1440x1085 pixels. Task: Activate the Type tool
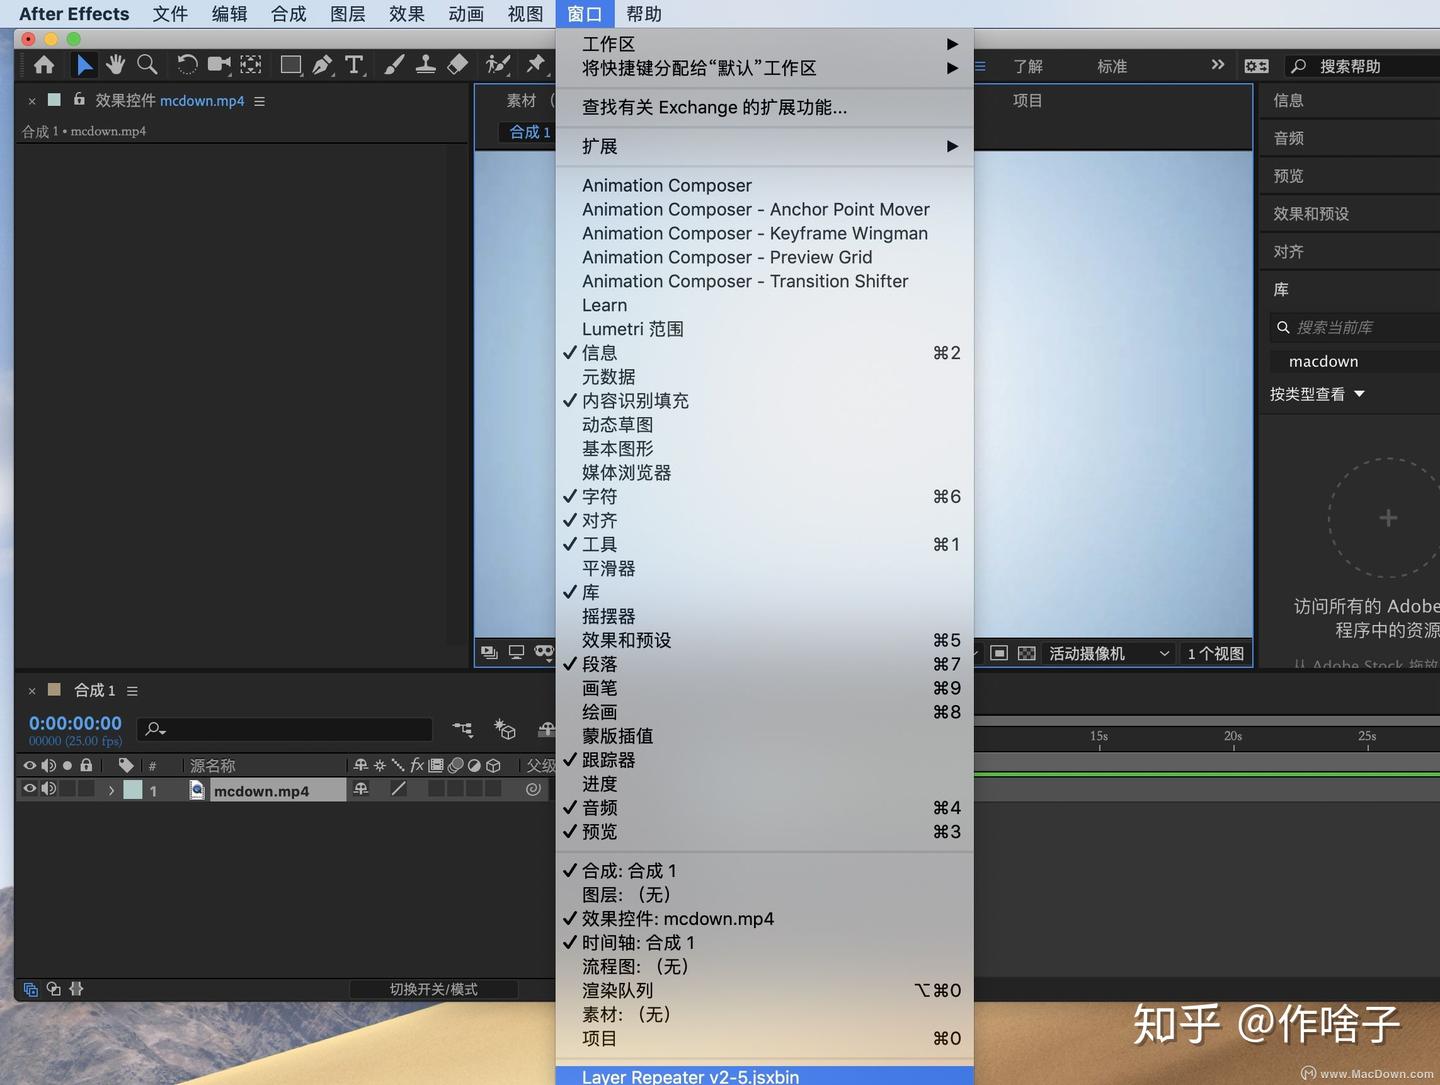click(354, 64)
